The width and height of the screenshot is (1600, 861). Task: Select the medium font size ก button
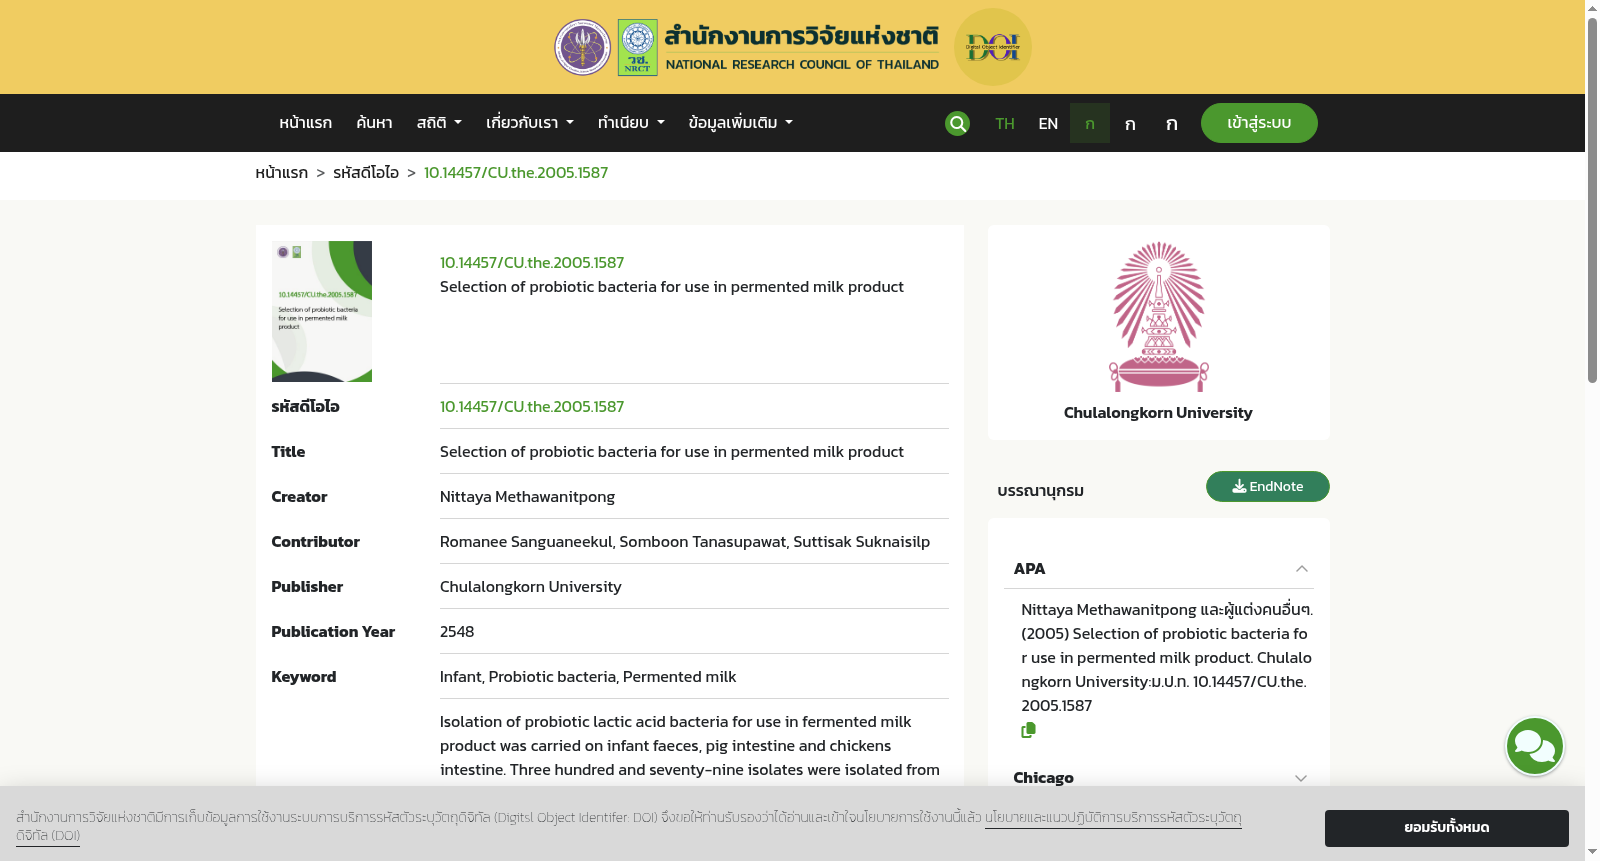pyautogui.click(x=1130, y=123)
